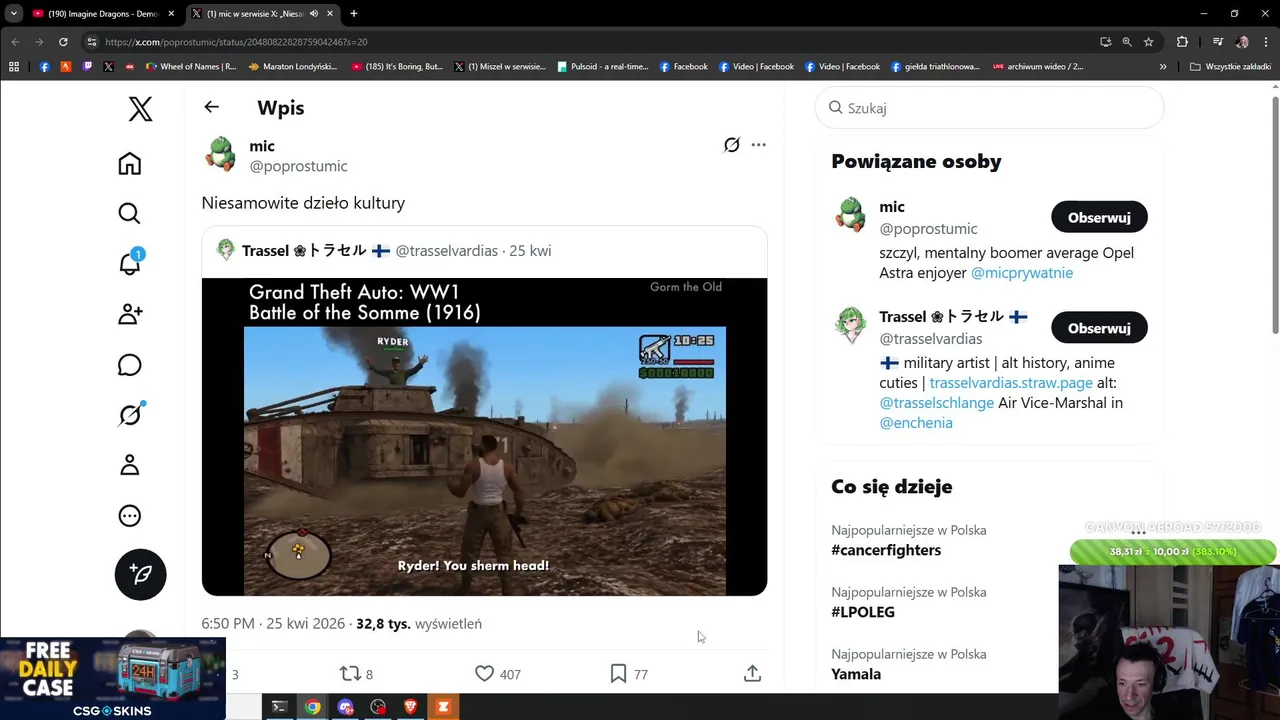
Task: Go to Home in X sidebar
Action: [129, 164]
